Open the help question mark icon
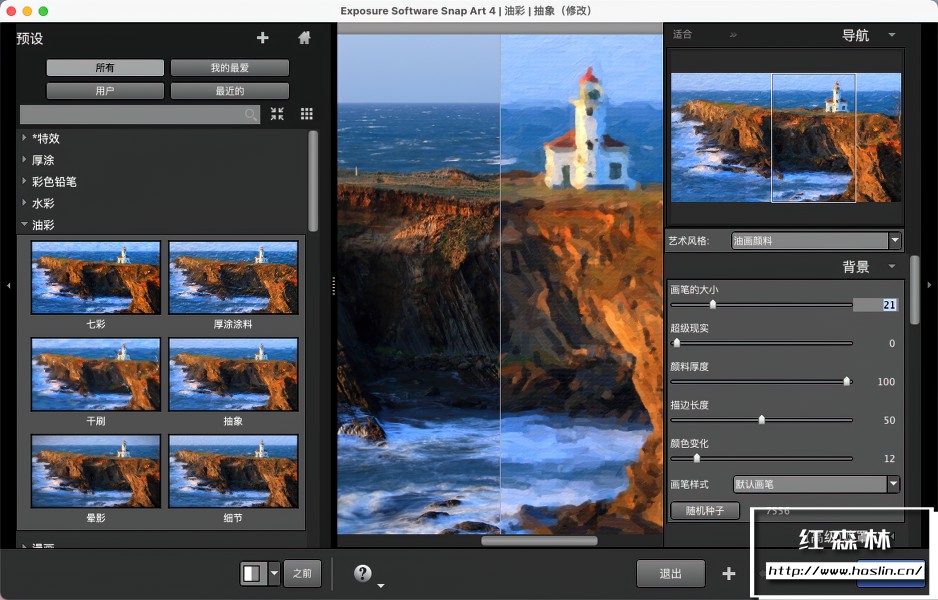This screenshot has width=938, height=600. click(x=362, y=572)
